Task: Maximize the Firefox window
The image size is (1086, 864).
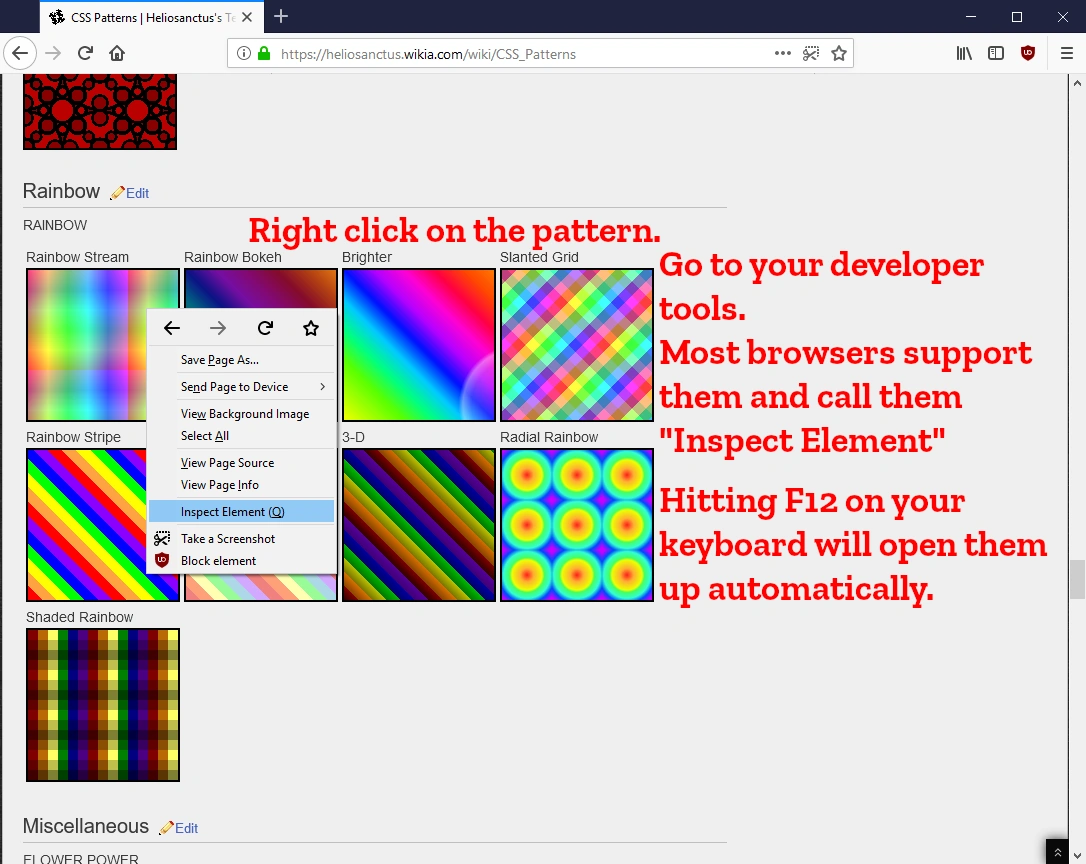Action: (1017, 17)
